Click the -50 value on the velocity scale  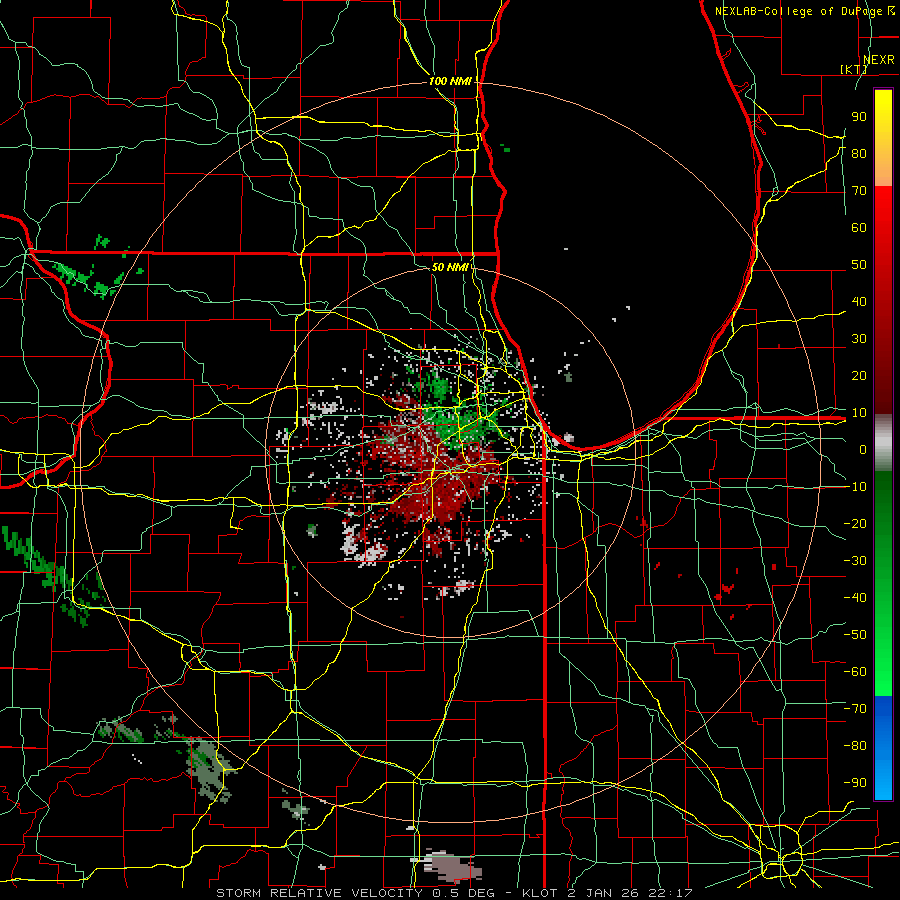click(855, 634)
